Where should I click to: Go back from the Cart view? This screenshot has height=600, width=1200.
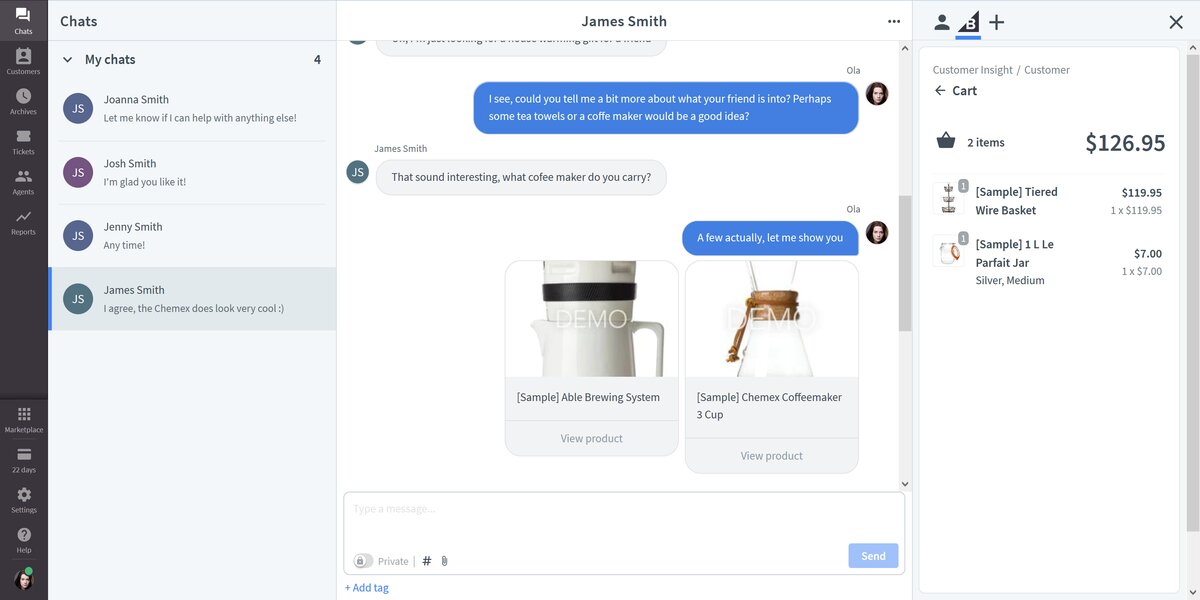(939, 91)
